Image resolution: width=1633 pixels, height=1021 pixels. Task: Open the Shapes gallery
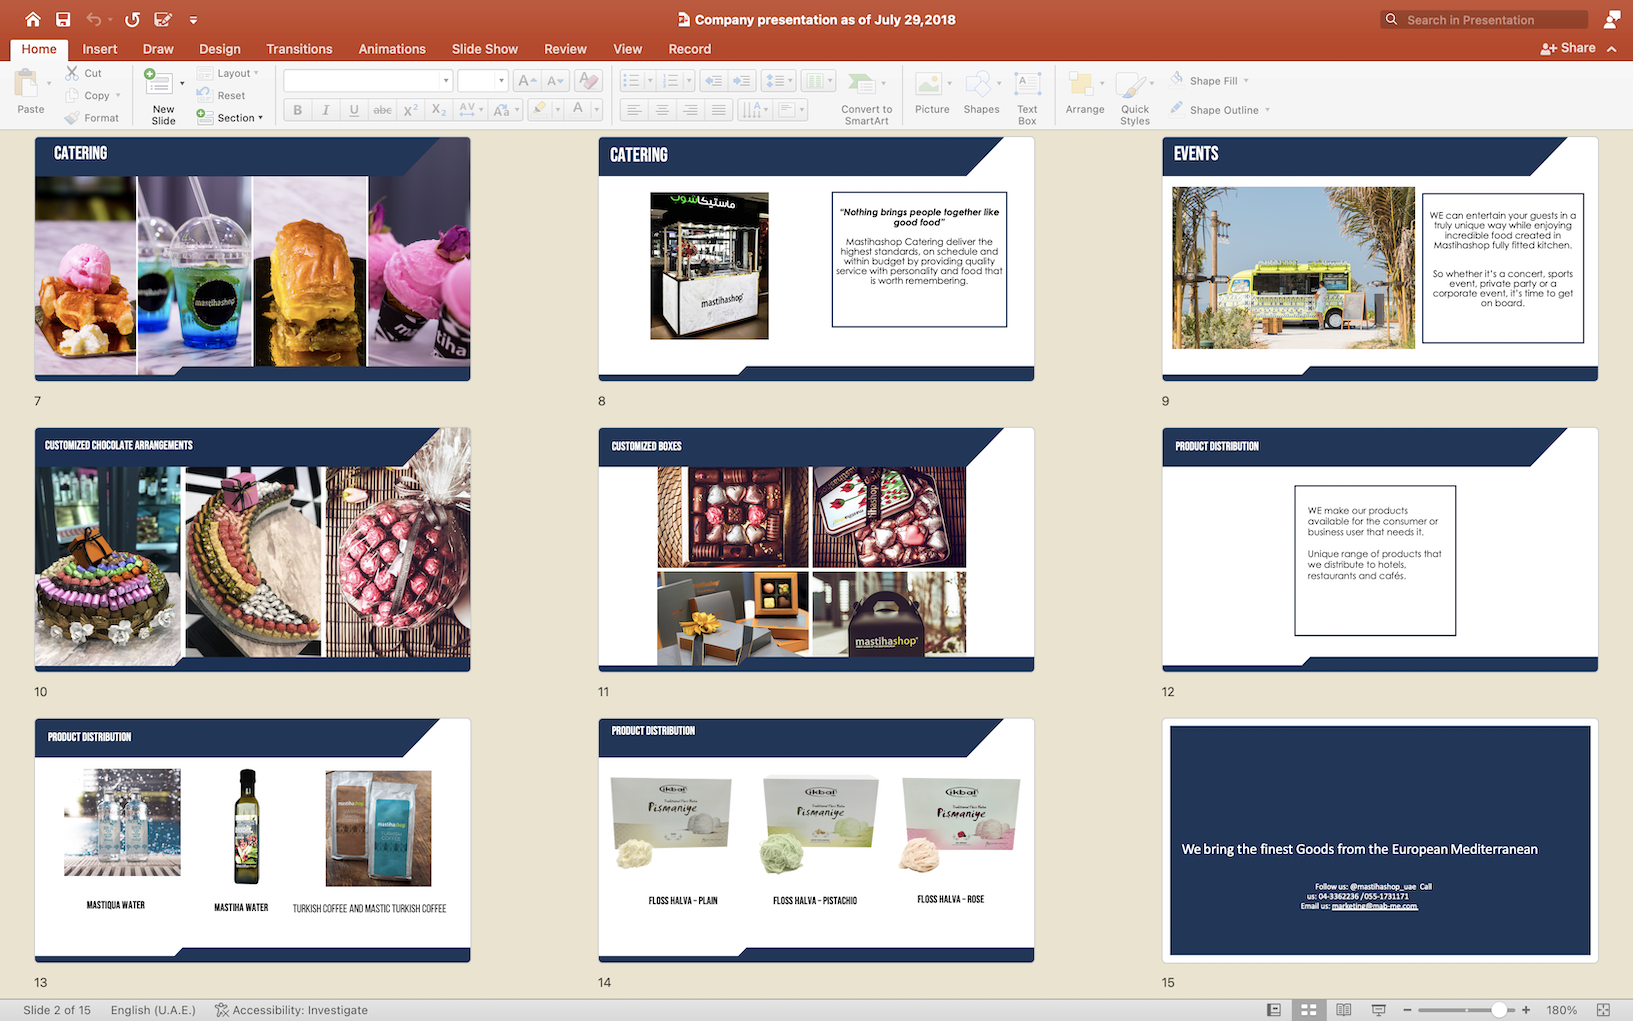point(981,93)
